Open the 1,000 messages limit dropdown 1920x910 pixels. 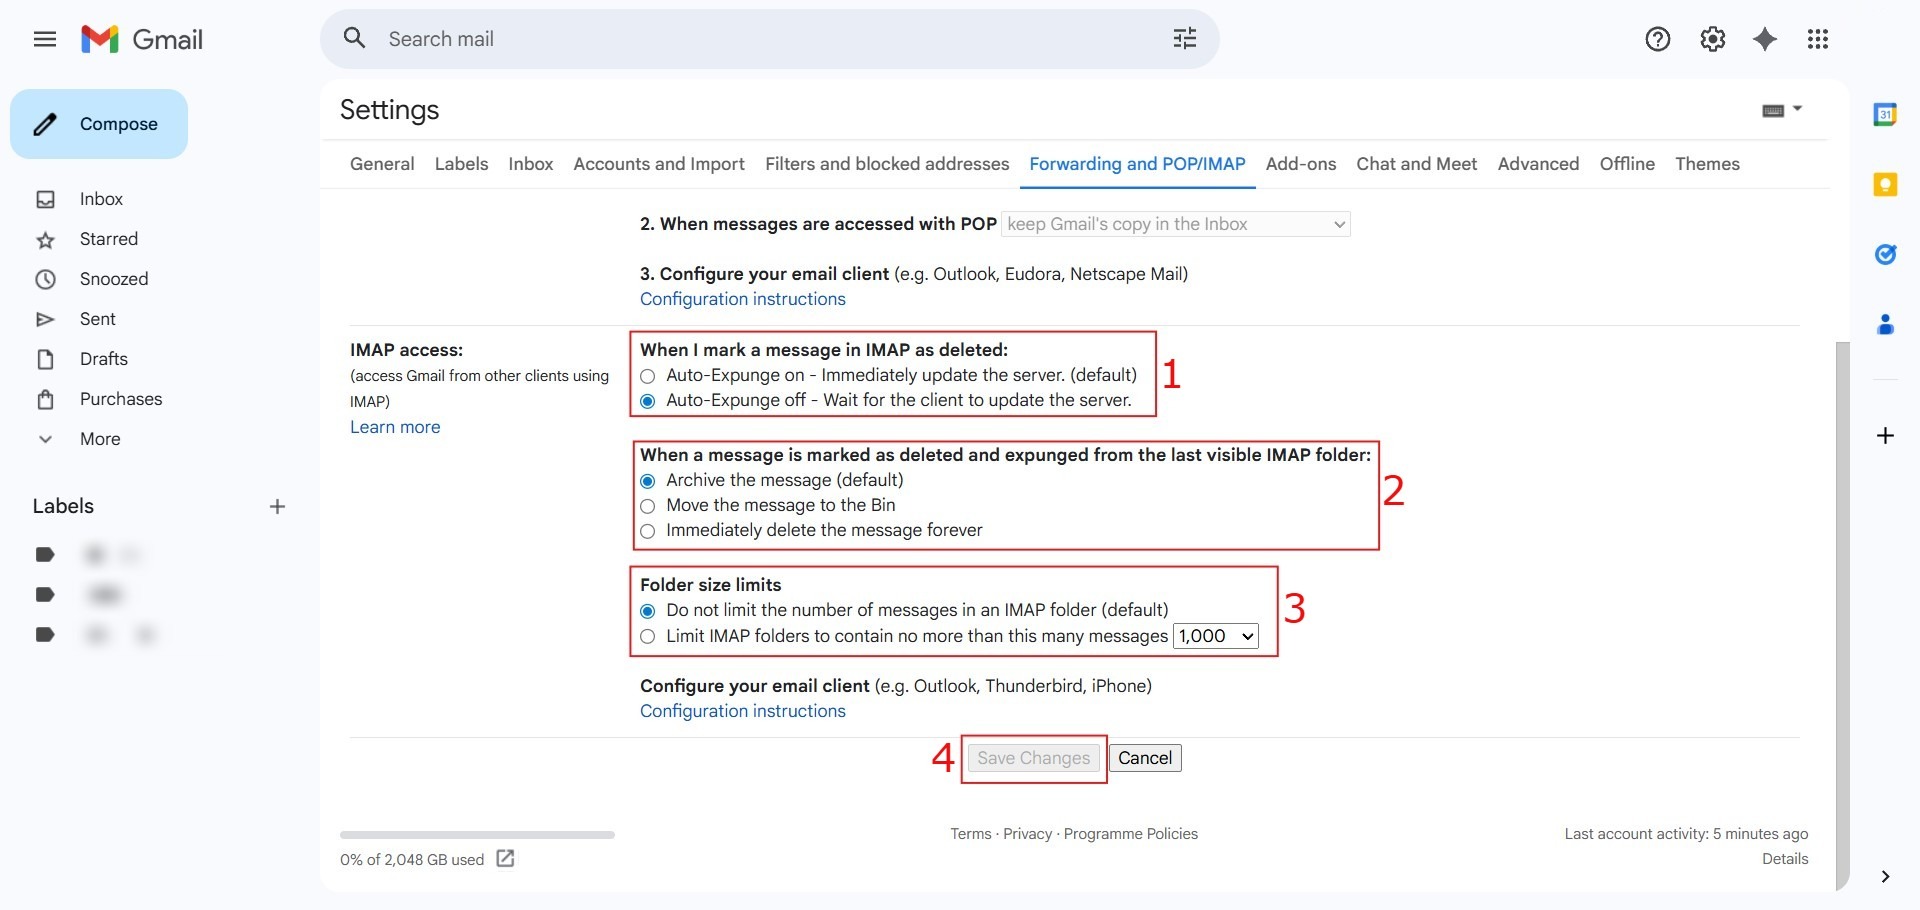click(1216, 636)
